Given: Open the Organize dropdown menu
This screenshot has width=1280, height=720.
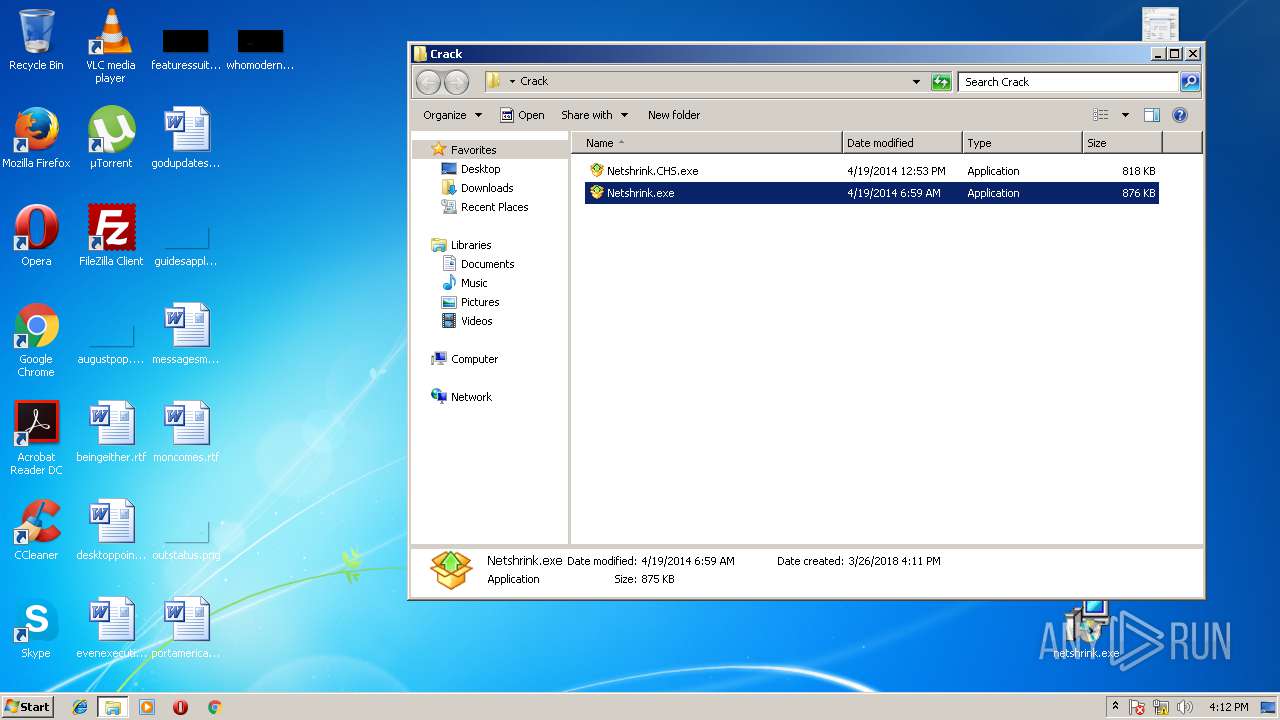Looking at the screenshot, I should pyautogui.click(x=452, y=115).
